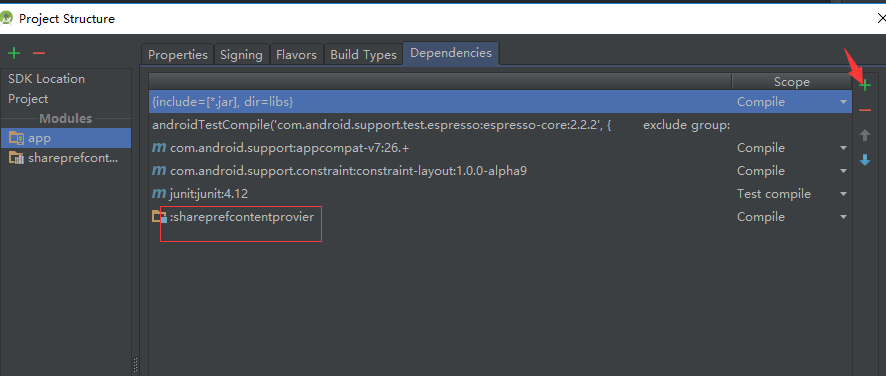Move dependency up with gray arrow
886x376 pixels.
pos(865,135)
